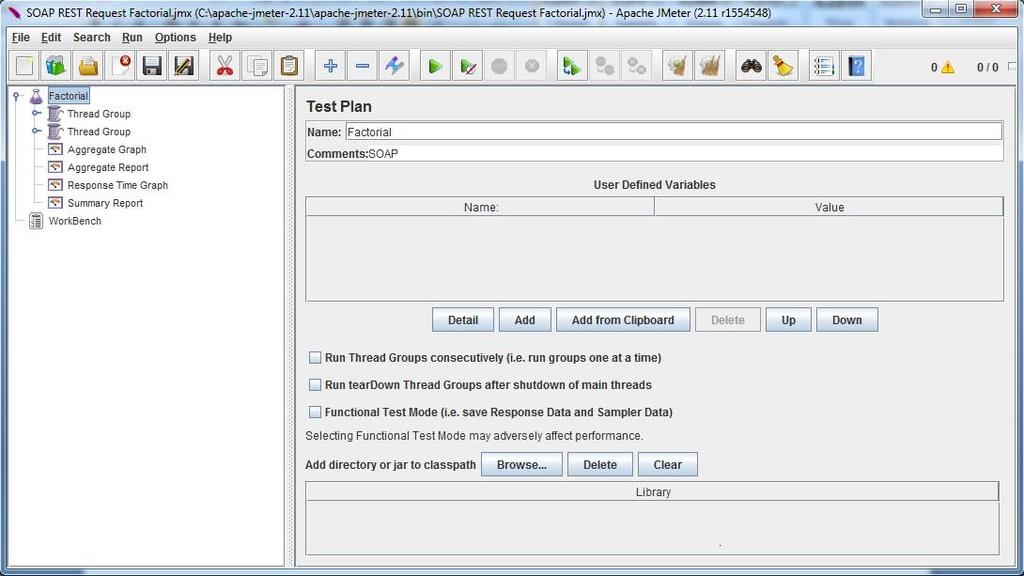Toggle Run tearDown Thread Groups checkbox
1024x576 pixels.
pos(315,385)
